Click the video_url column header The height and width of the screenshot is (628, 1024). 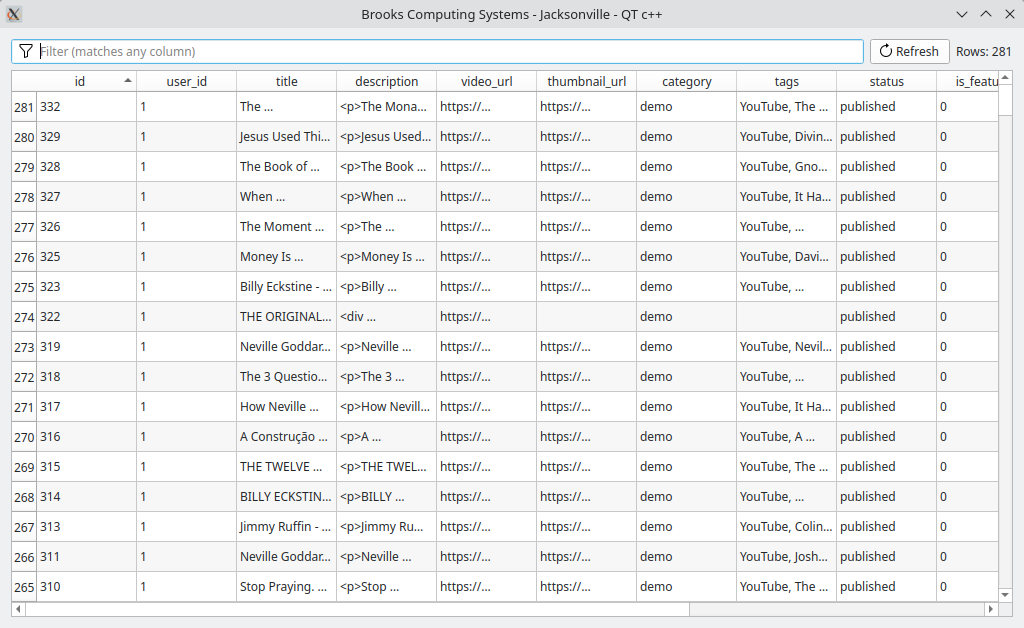coord(486,81)
